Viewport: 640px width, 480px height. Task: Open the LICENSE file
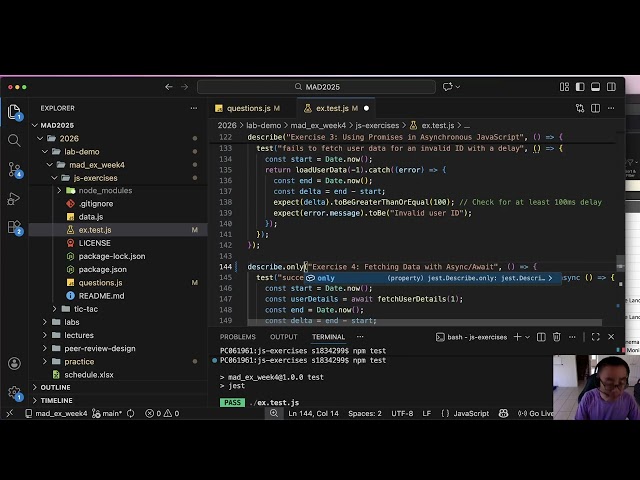(94, 243)
